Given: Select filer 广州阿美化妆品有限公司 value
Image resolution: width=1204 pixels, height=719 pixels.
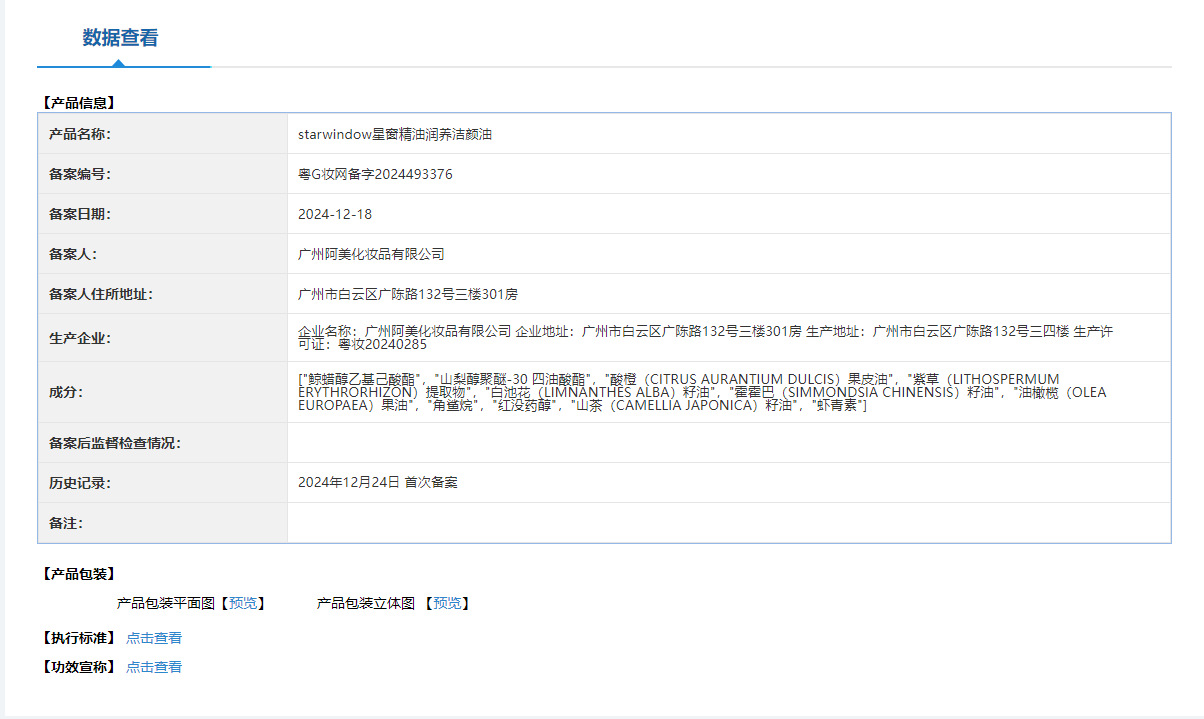Looking at the screenshot, I should point(371,254).
